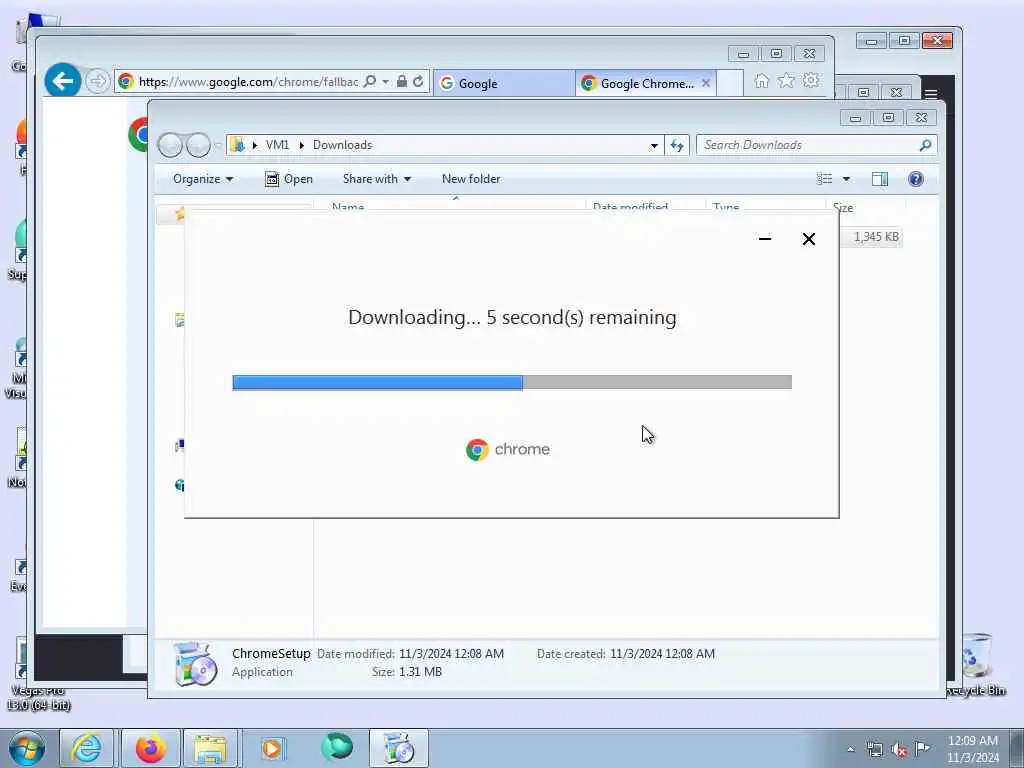Image resolution: width=1024 pixels, height=768 pixels.
Task: Open the Recycle Bin desktop icon
Action: (976, 664)
